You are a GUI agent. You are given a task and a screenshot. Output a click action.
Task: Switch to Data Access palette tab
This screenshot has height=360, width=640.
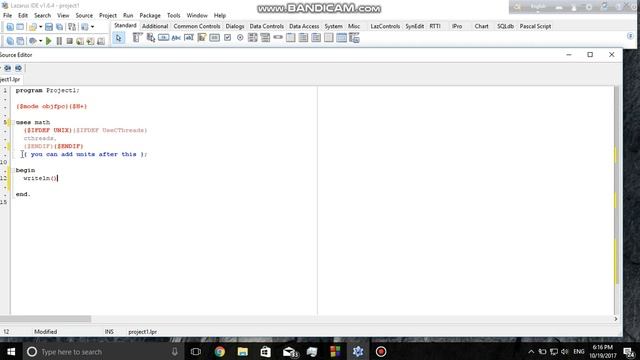point(304,26)
